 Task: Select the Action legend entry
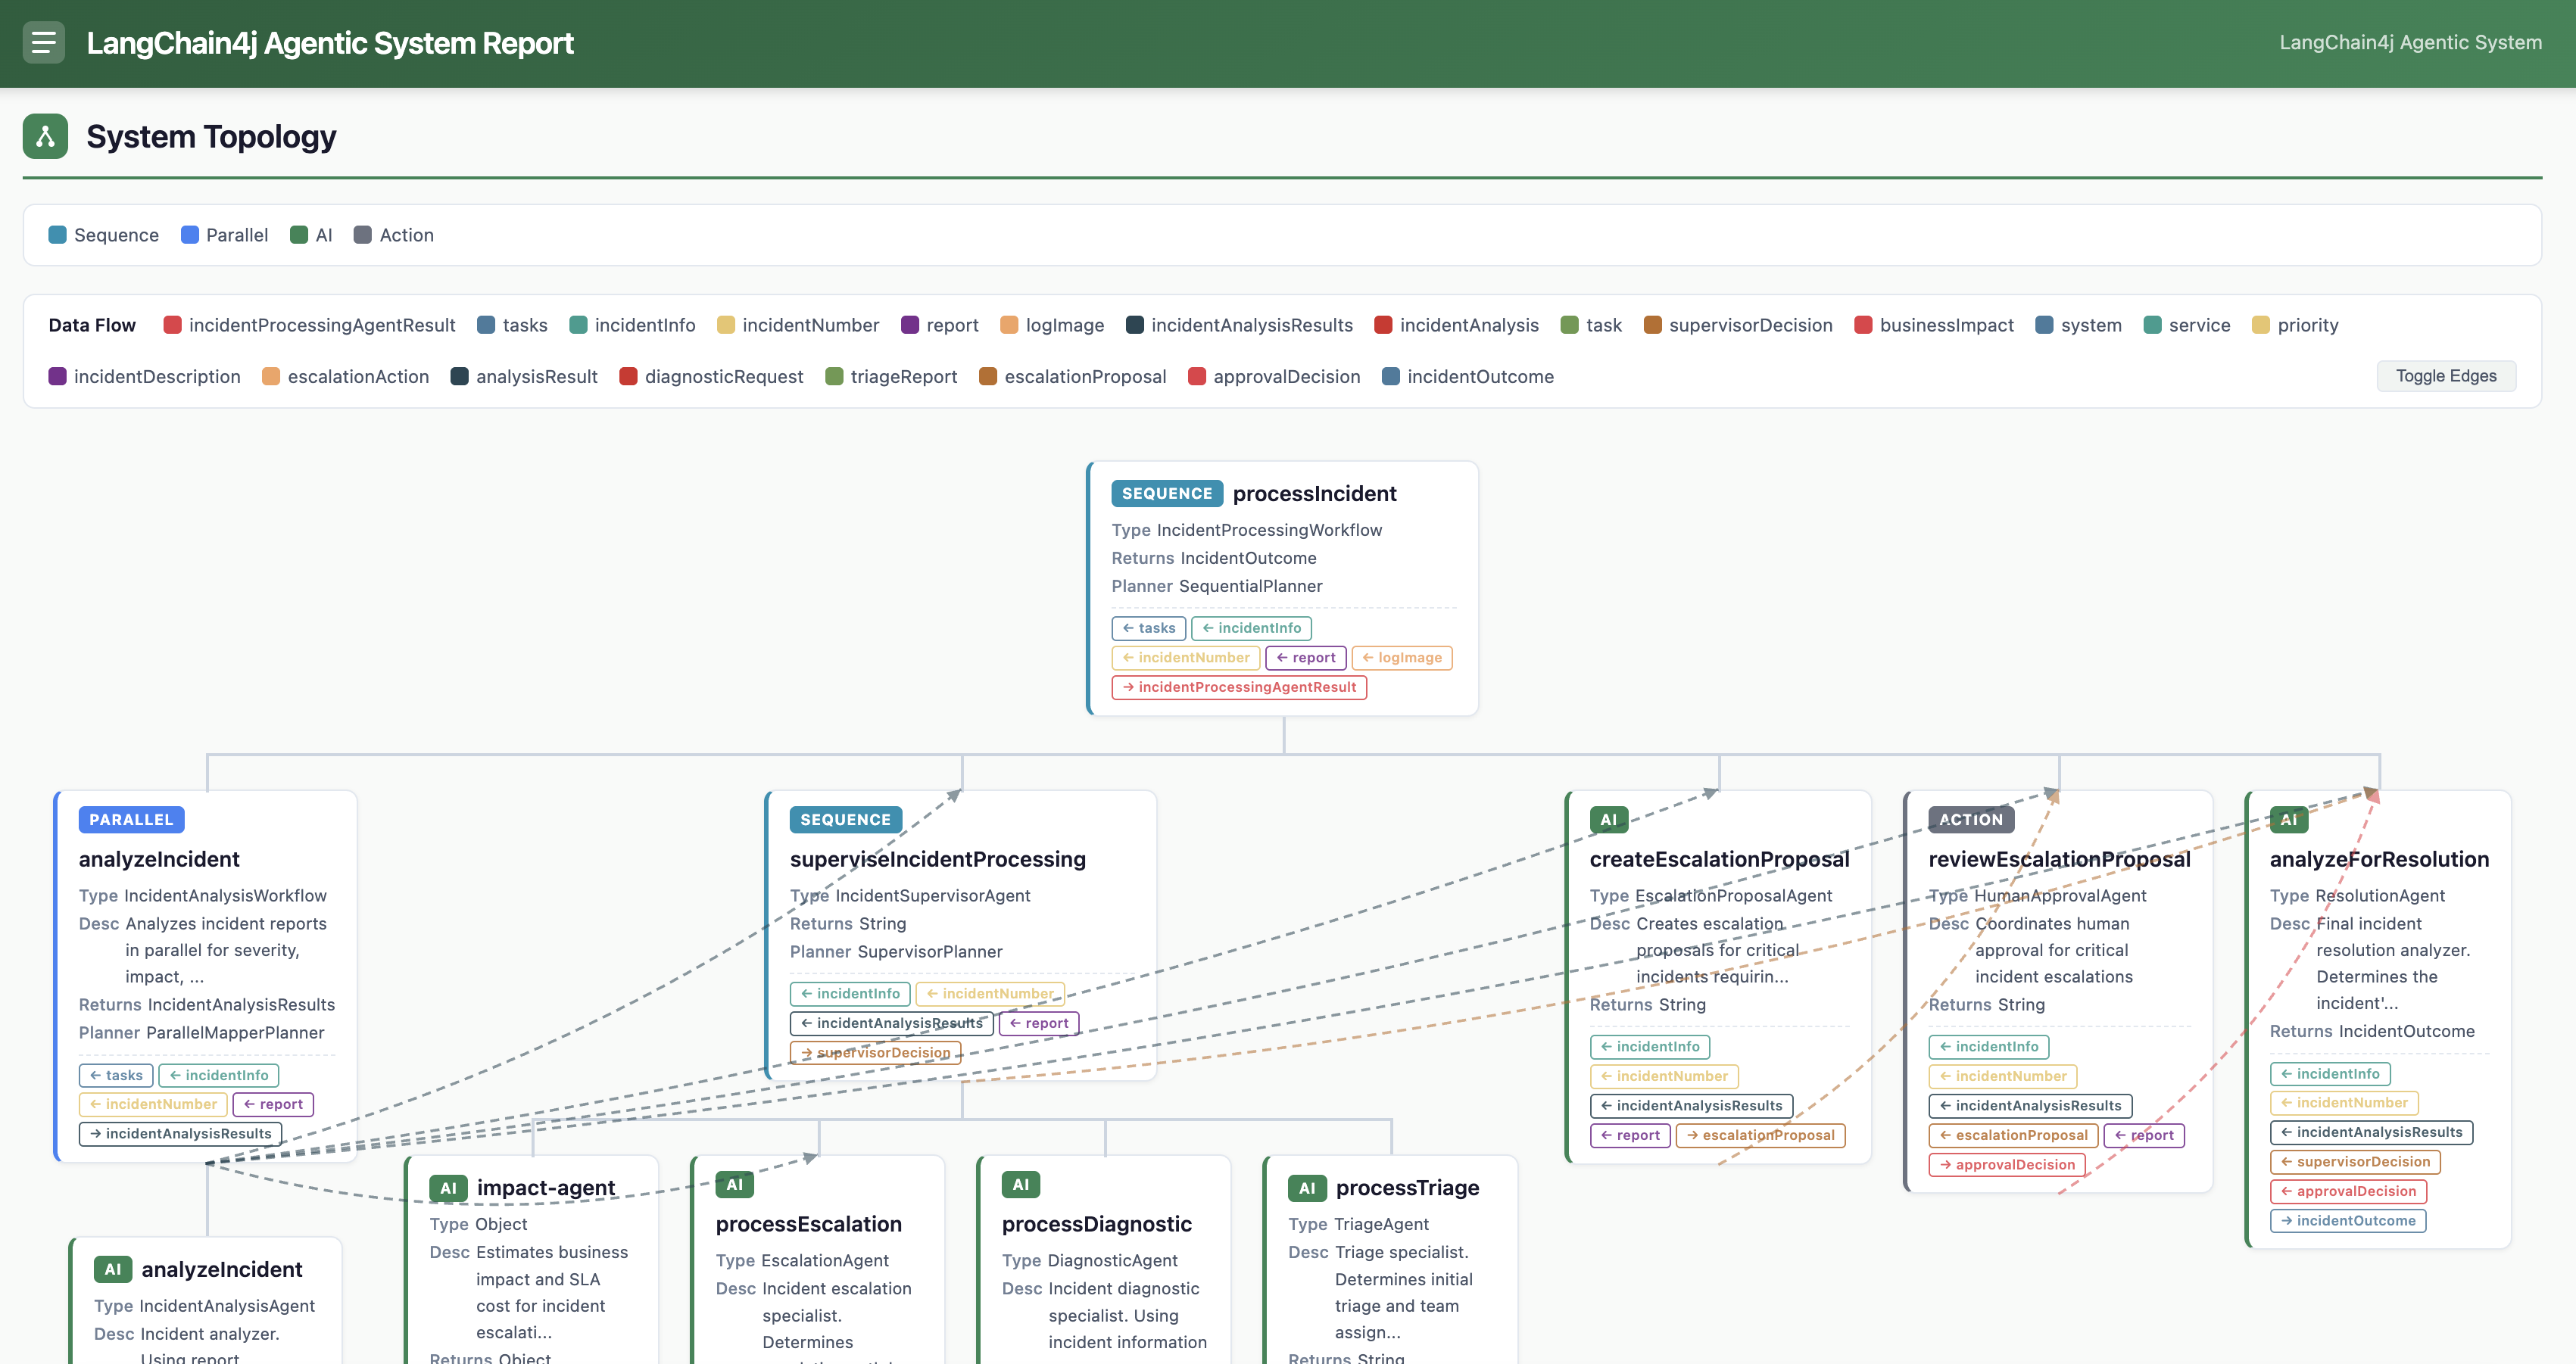tap(394, 235)
